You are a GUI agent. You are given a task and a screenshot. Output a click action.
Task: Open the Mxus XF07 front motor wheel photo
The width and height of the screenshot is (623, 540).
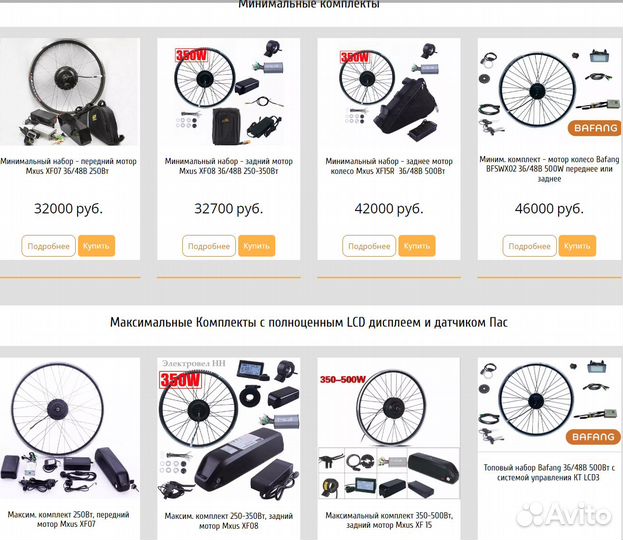coord(70,92)
